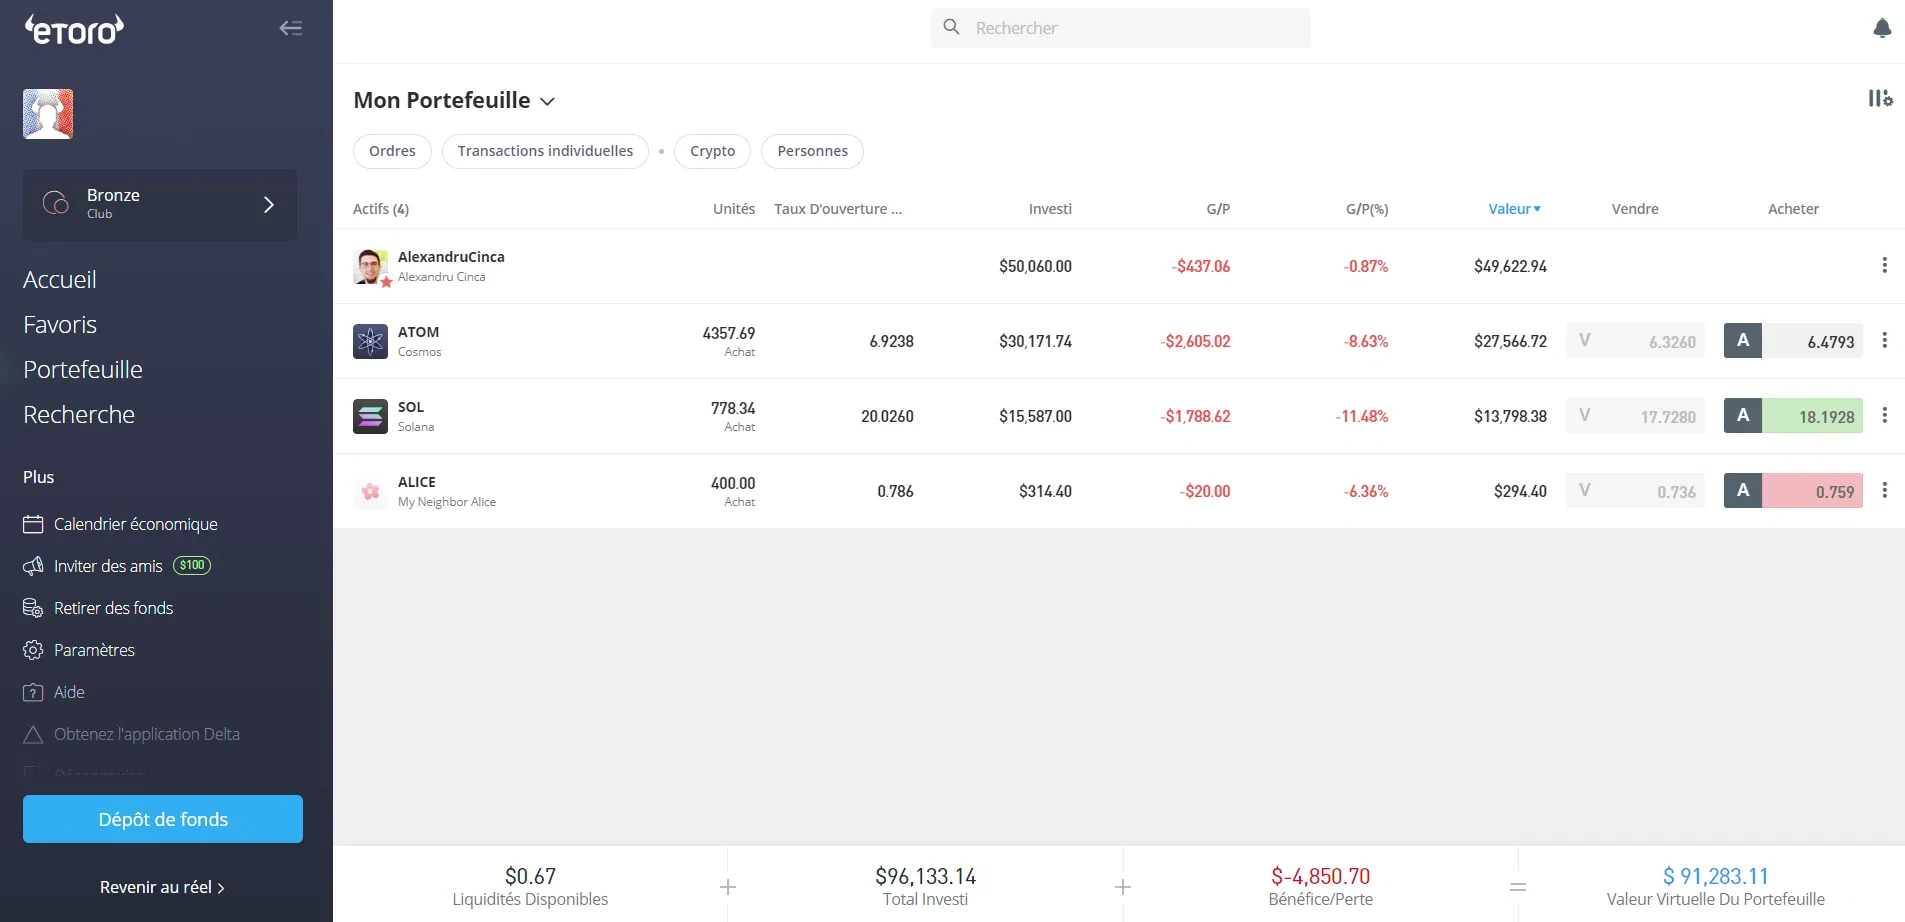Sell SOL at 17.7280
Screen dimensions: 1905x922
click(x=1635, y=416)
